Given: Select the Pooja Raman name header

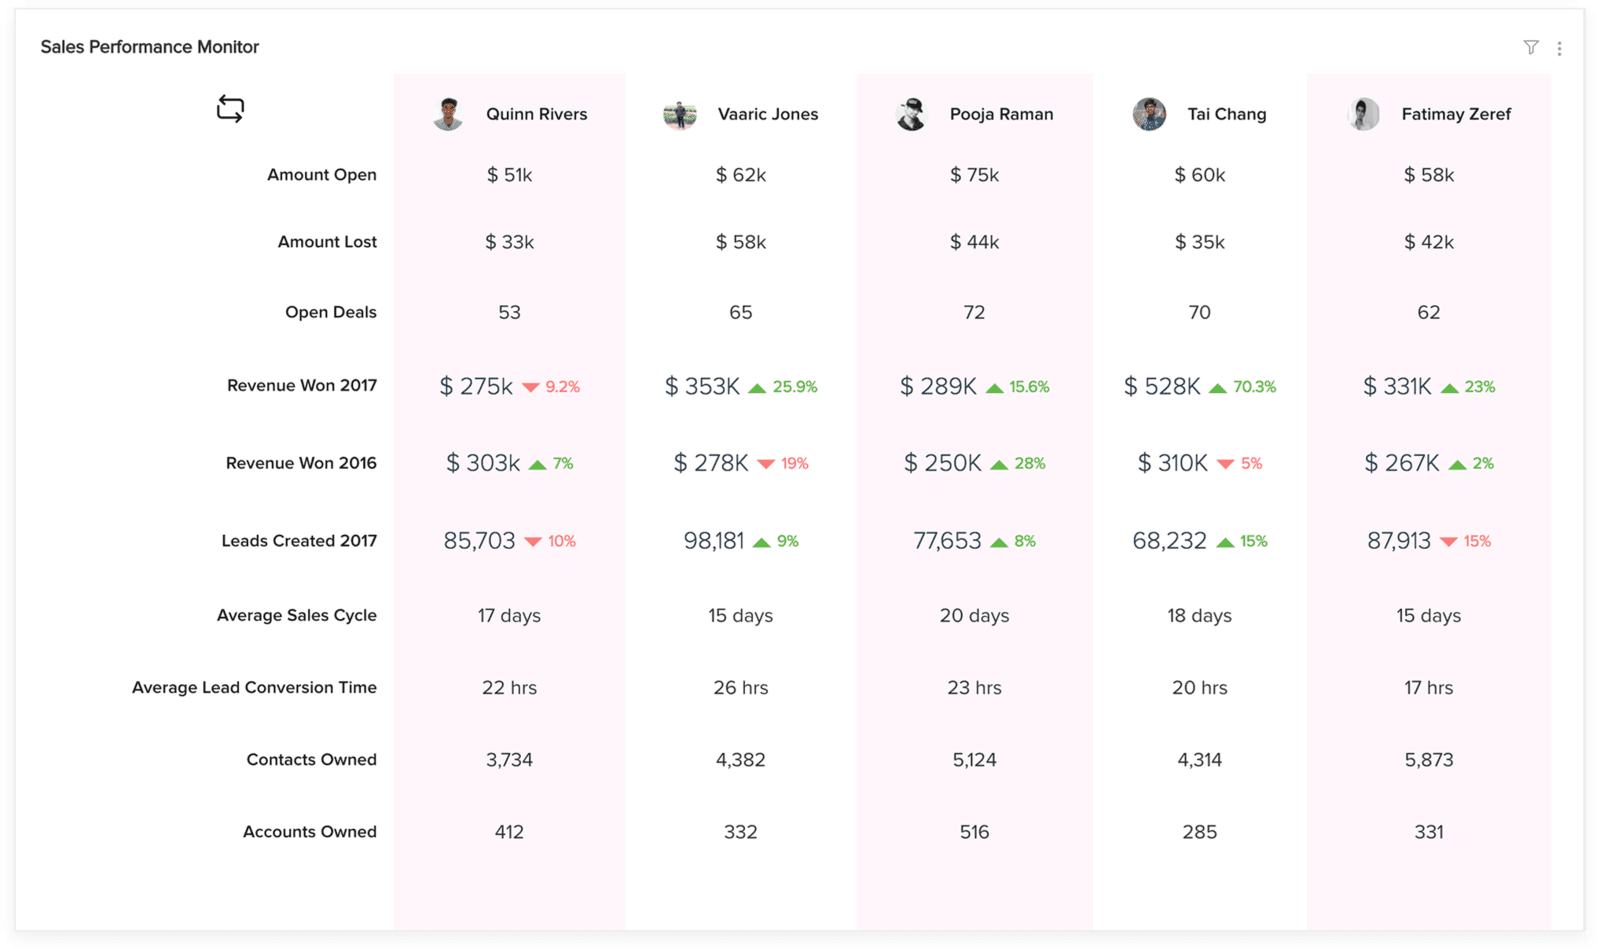Looking at the screenshot, I should coord(1001,114).
